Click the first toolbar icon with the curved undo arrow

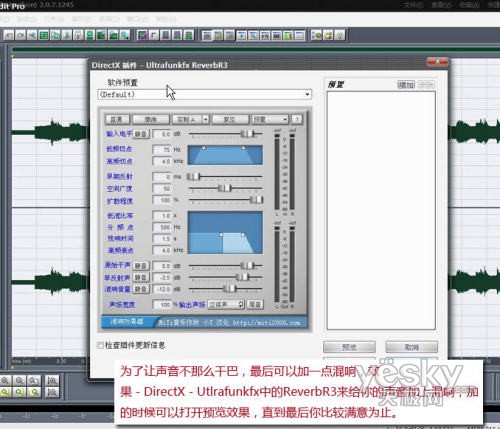click(9, 35)
